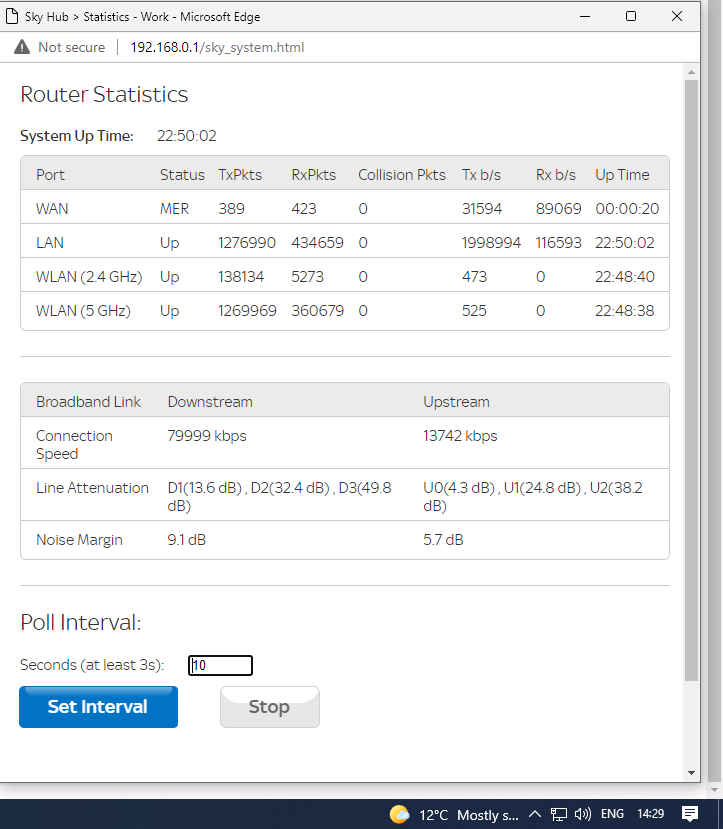Open the network icon in system tray
This screenshot has height=829, width=723.
(x=559, y=814)
